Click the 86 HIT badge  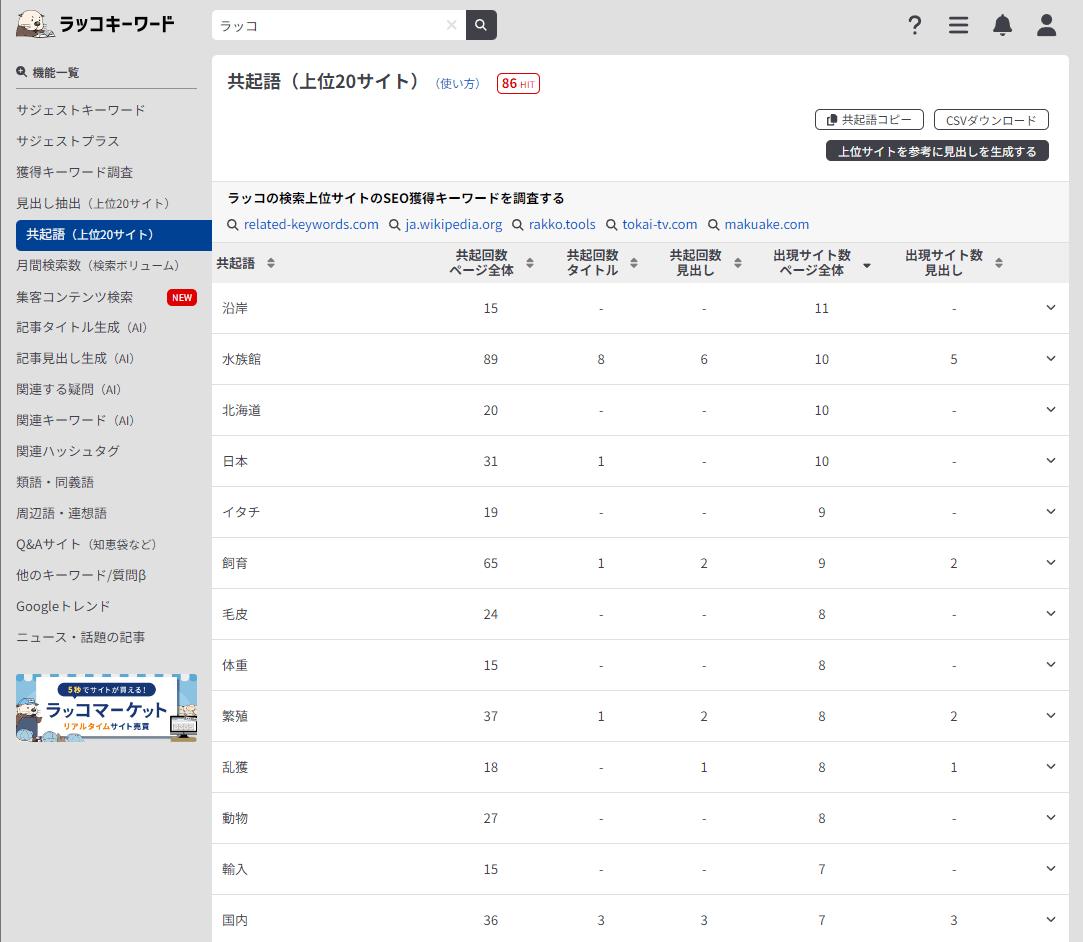(518, 83)
